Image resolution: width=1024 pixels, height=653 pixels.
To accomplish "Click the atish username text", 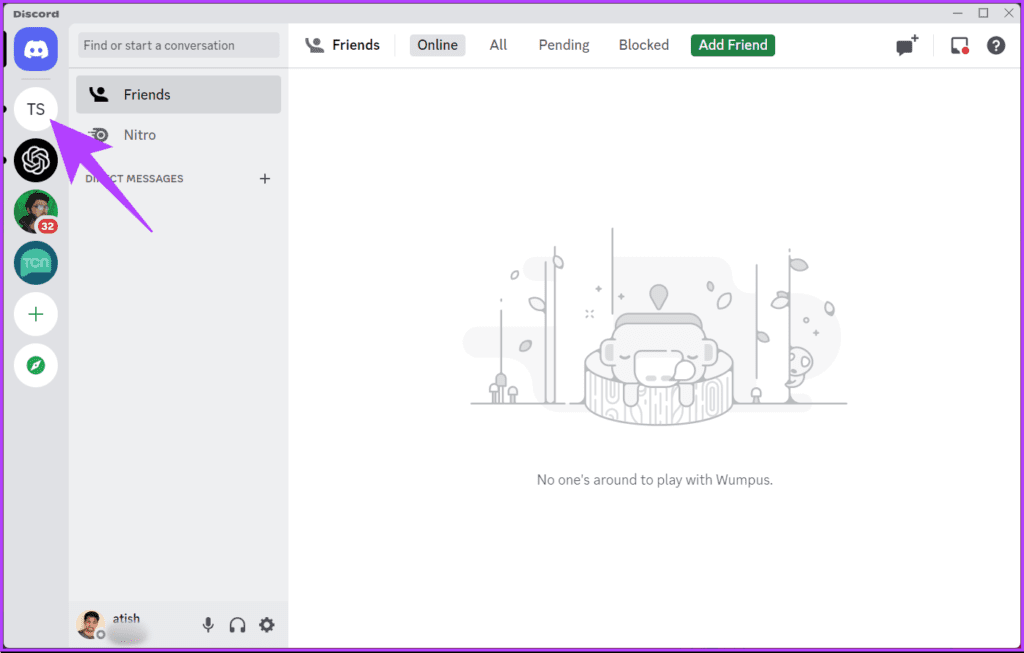I will (x=126, y=618).
